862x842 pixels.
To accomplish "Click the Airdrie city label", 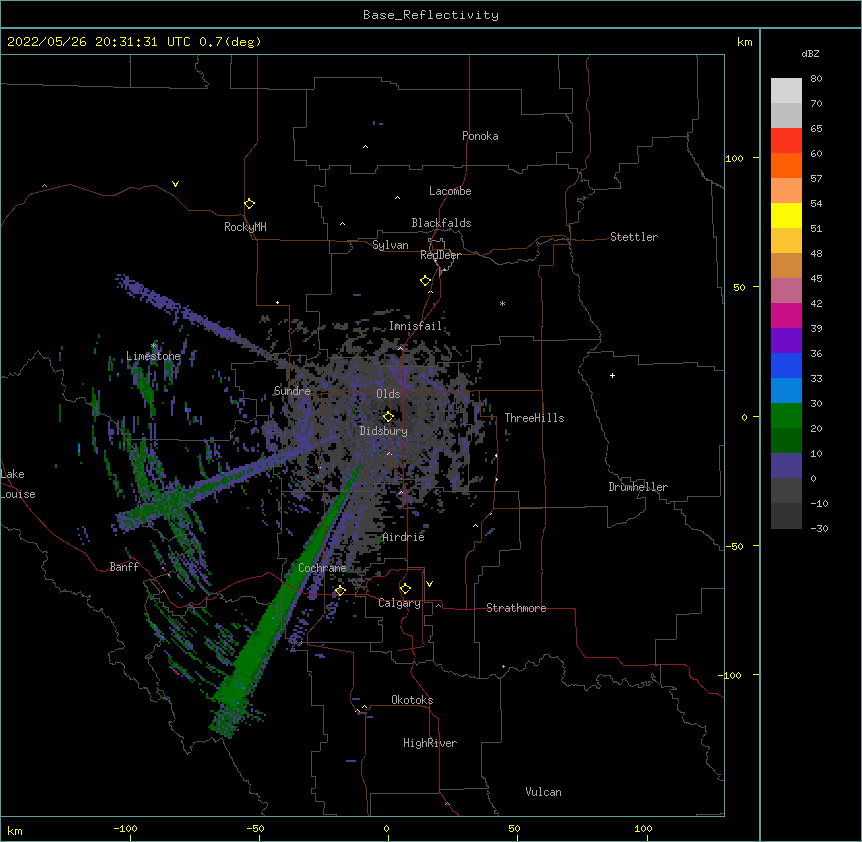I will coord(403,537).
